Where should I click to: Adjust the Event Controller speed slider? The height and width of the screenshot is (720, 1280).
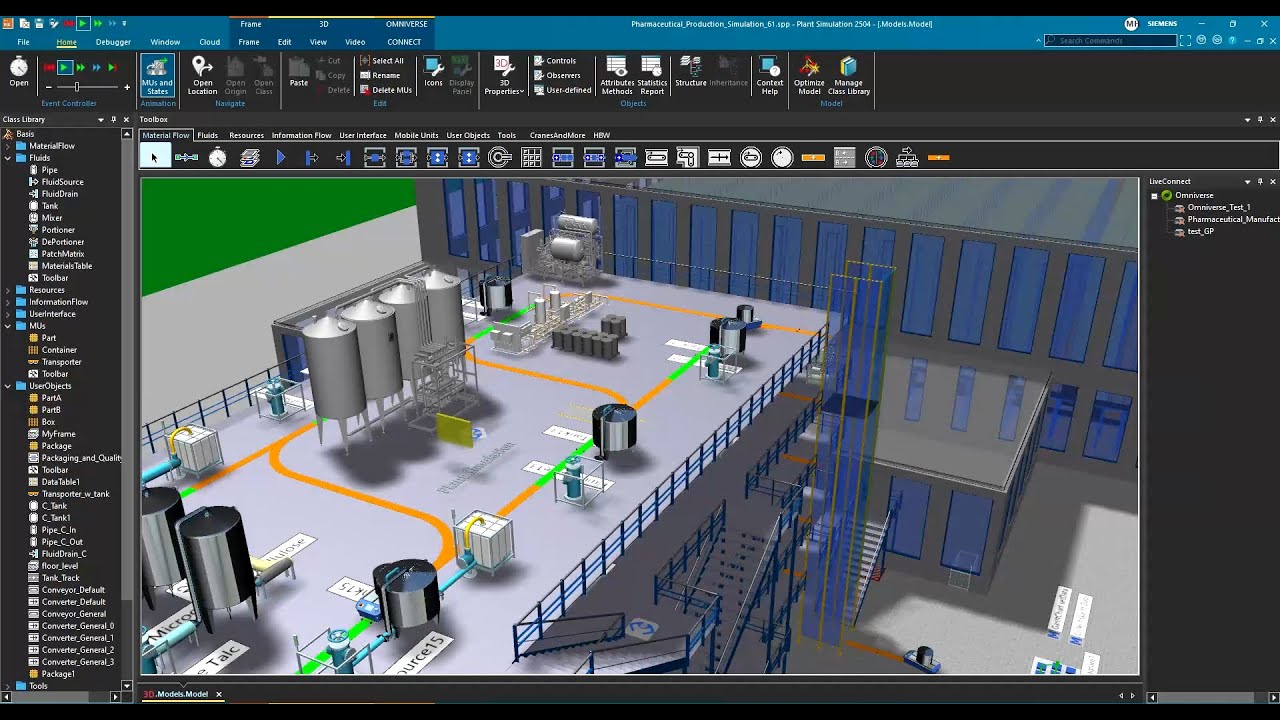click(77, 87)
